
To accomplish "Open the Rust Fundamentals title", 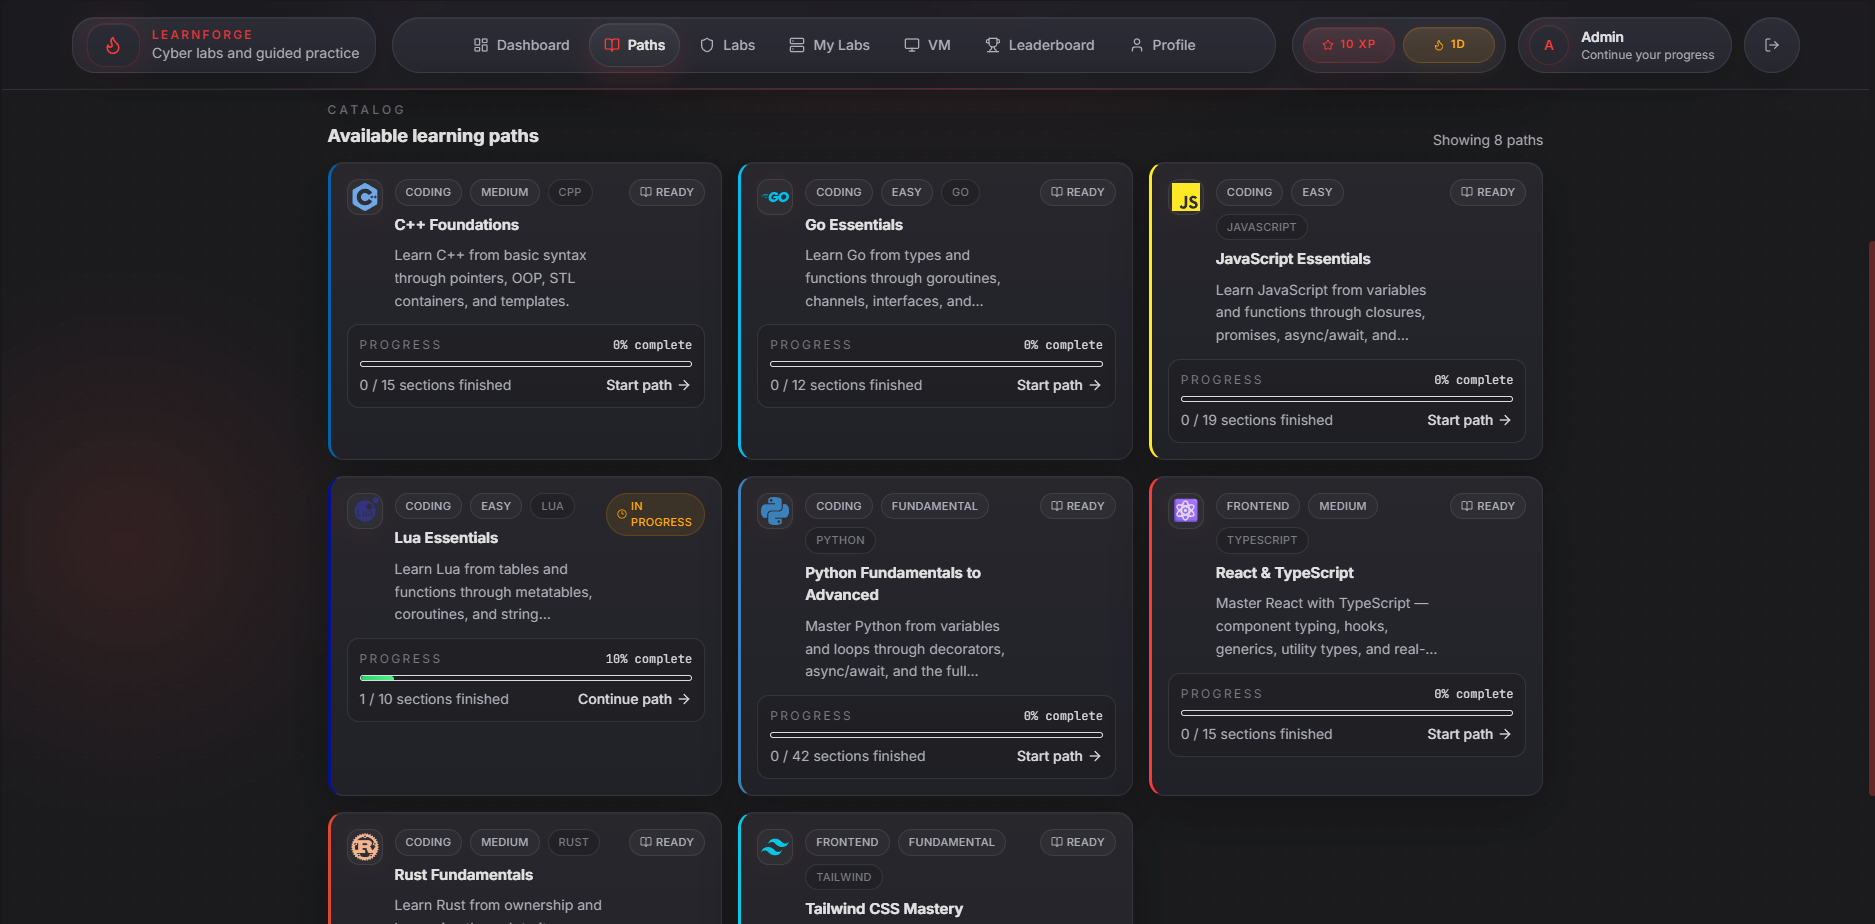I will click(464, 875).
